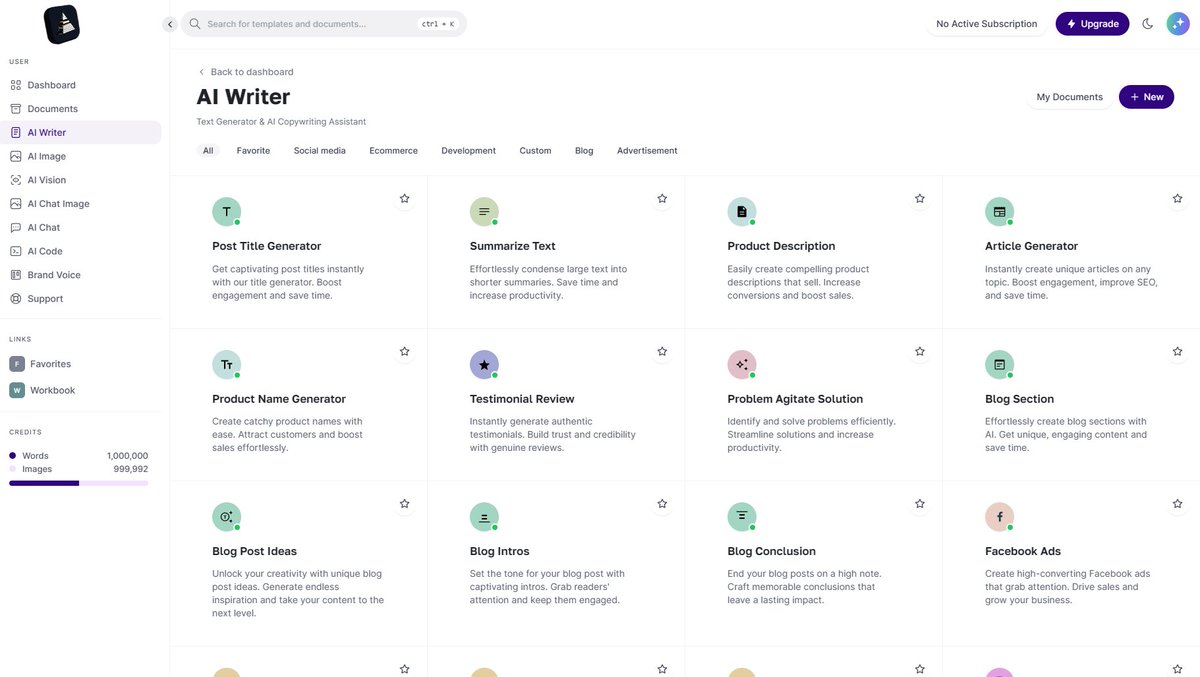Image resolution: width=1200 pixels, height=677 pixels.
Task: Click the credits usage progress bar
Action: click(79, 483)
